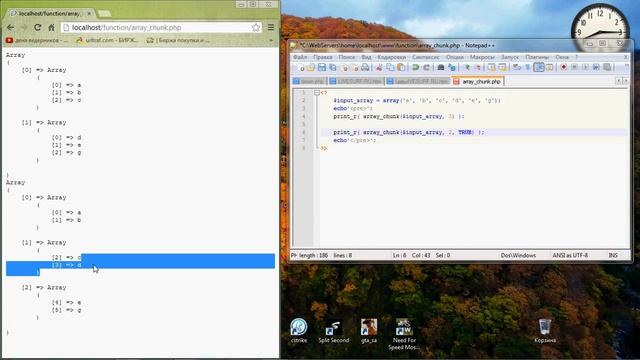The width and height of the screenshot is (640, 360).
Task: Expand the Chrome bookmarks overflow chevron
Action: pyautogui.click(x=271, y=40)
